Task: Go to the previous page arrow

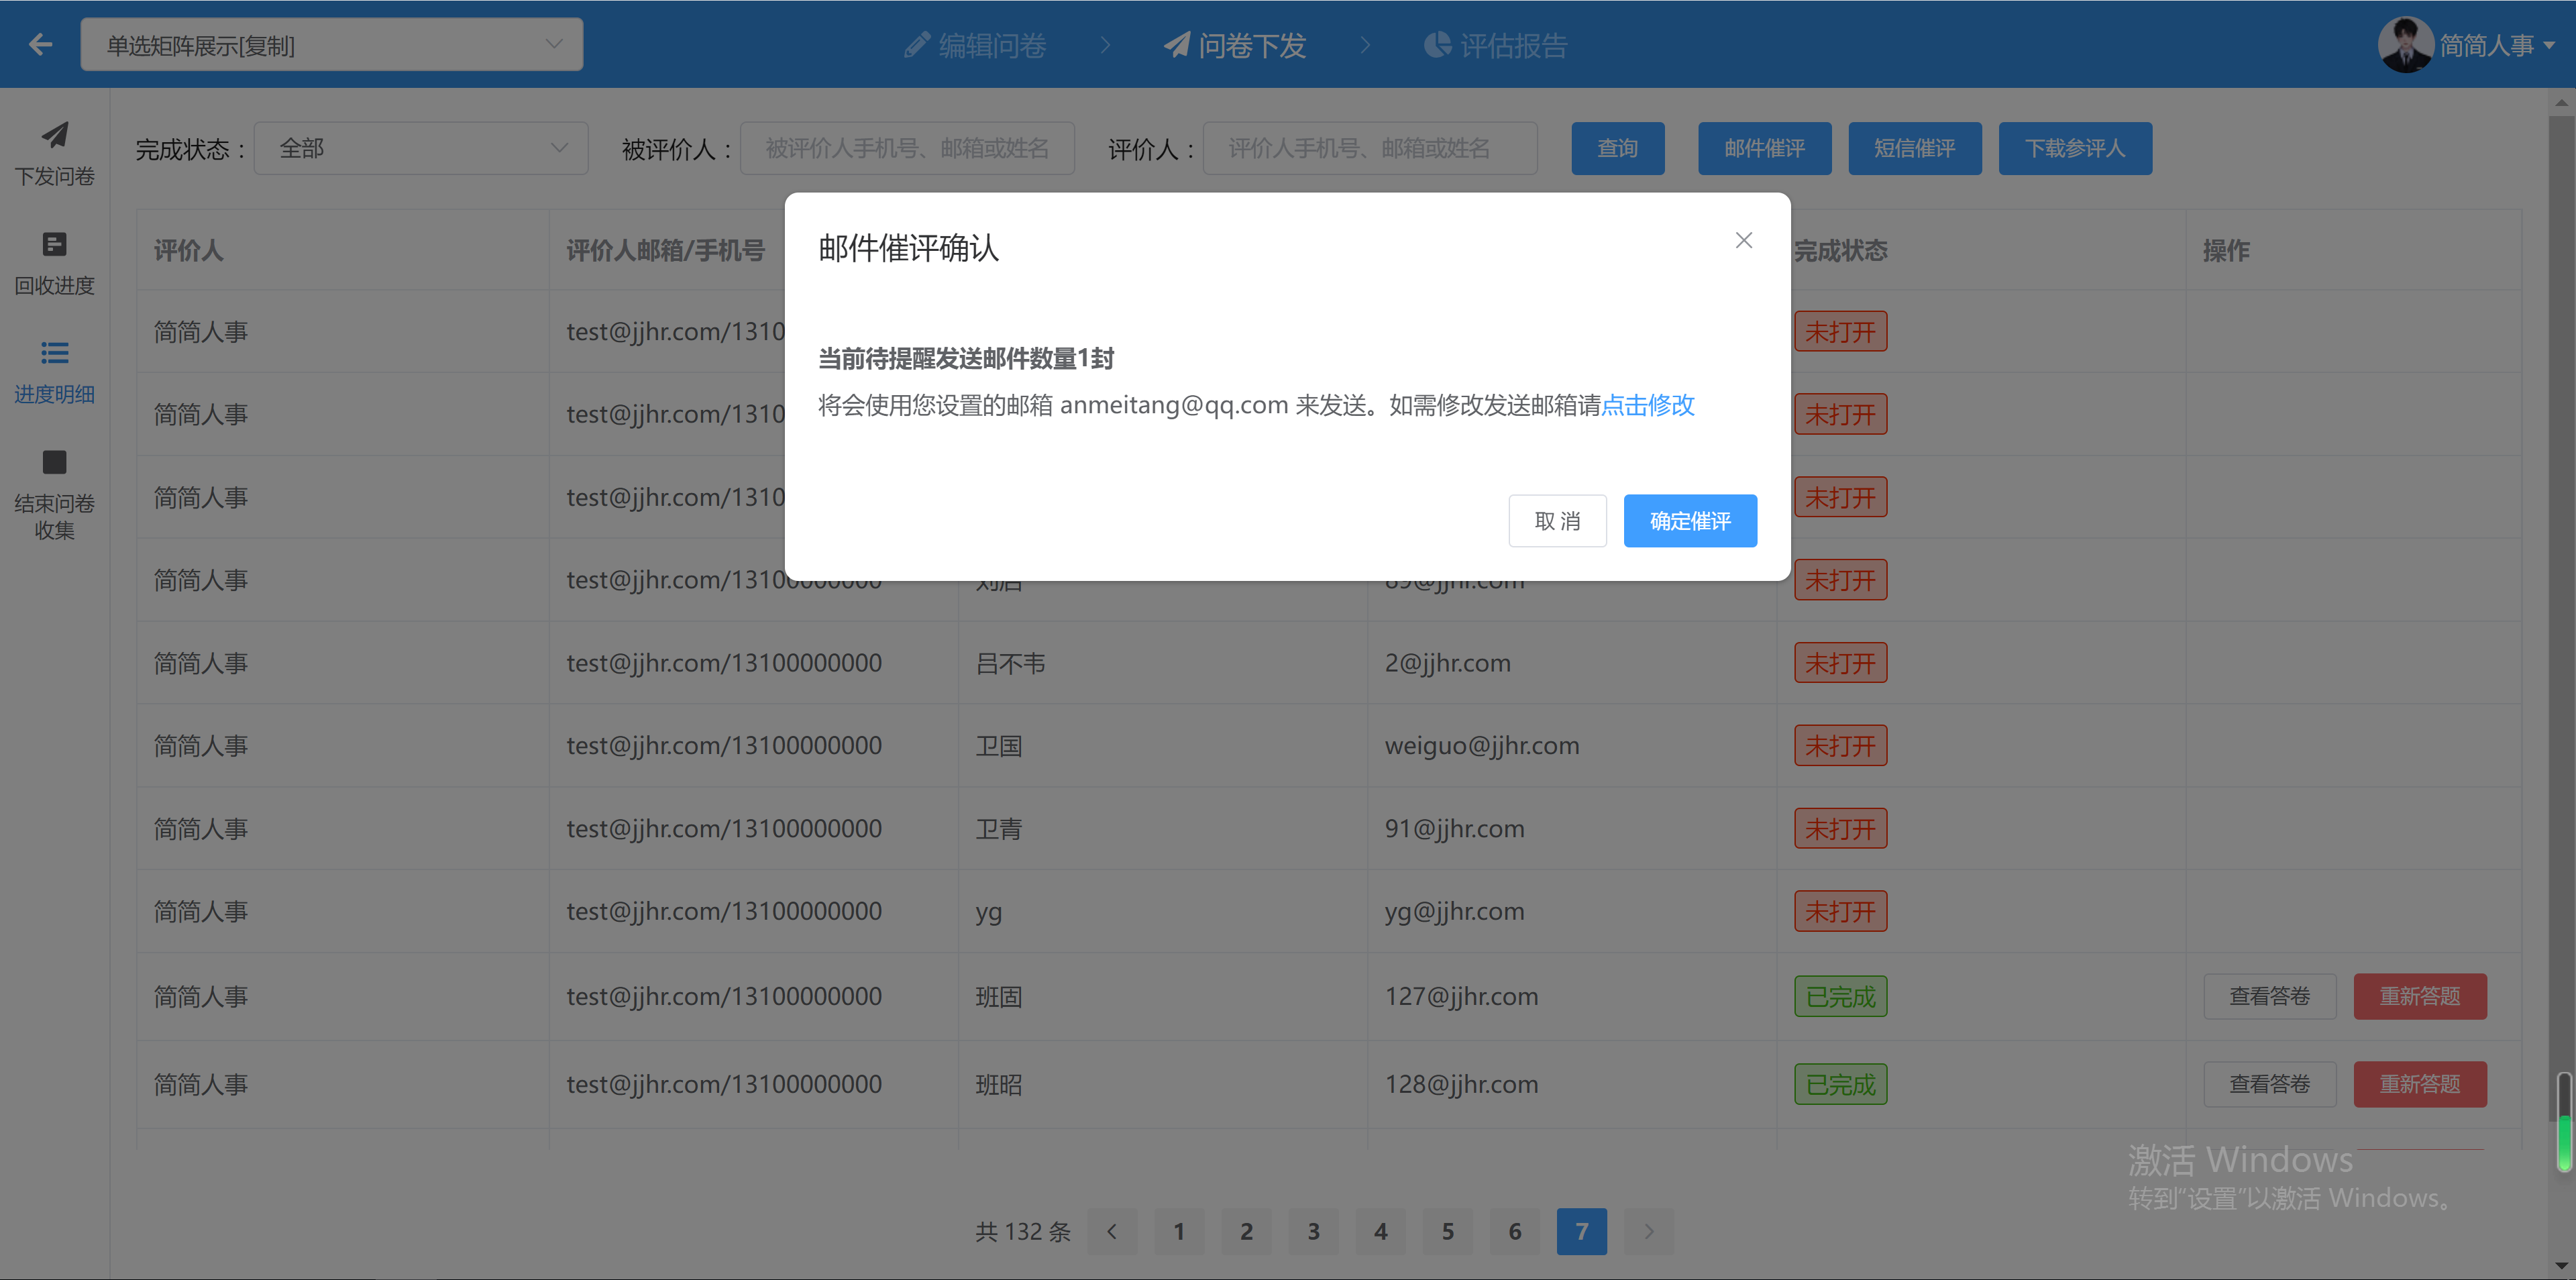Action: pos(1112,1231)
